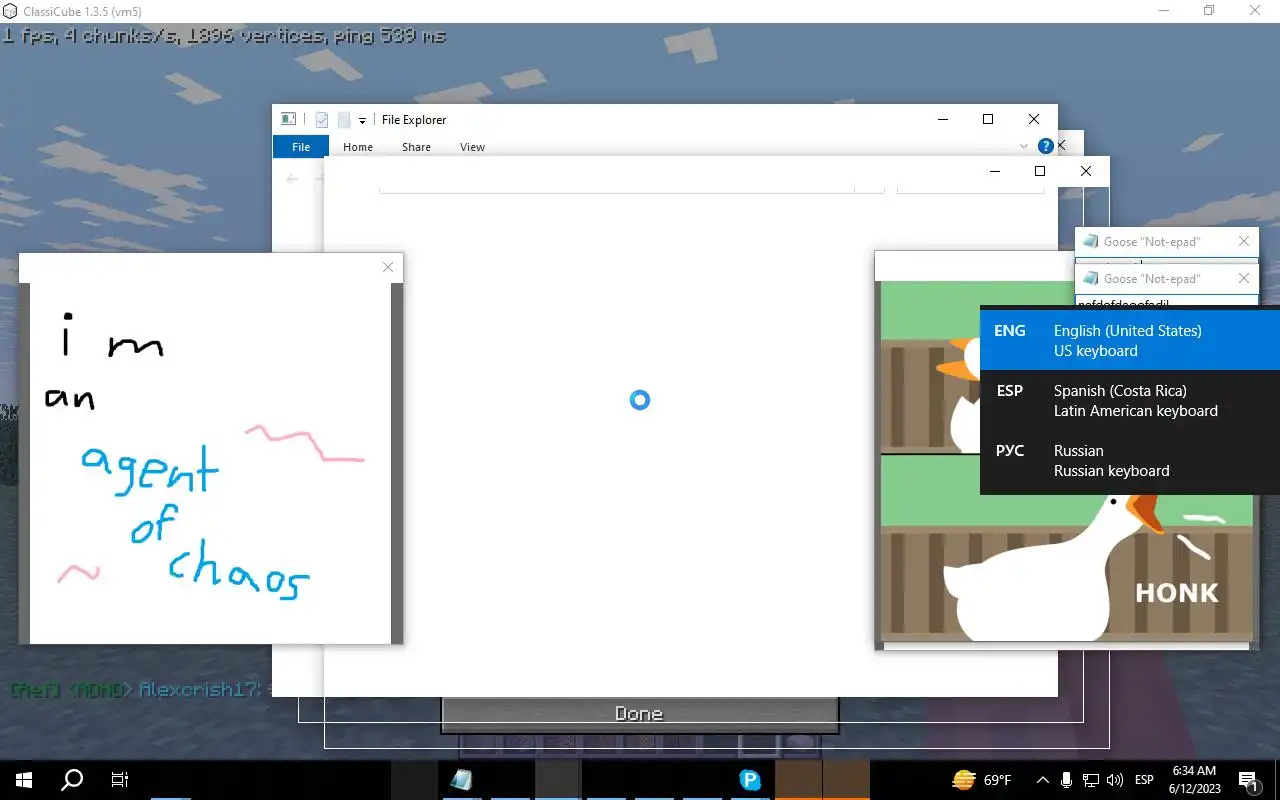The image size is (1280, 800).
Task: Click the microphone tray icon
Action: 1067,780
